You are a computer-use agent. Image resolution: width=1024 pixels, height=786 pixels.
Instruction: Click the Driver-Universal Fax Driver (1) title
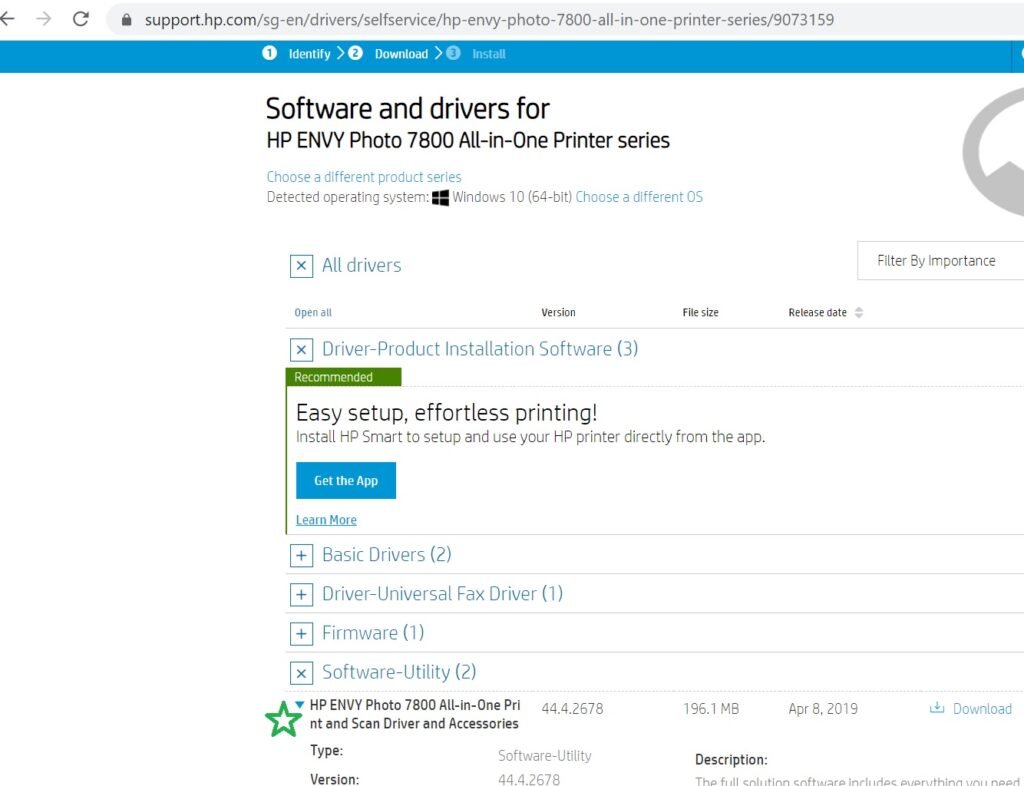(442, 594)
